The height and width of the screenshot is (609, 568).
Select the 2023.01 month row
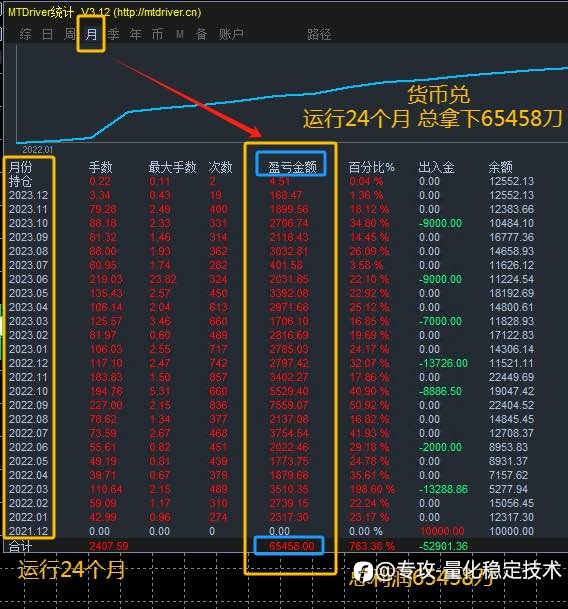[271, 349]
